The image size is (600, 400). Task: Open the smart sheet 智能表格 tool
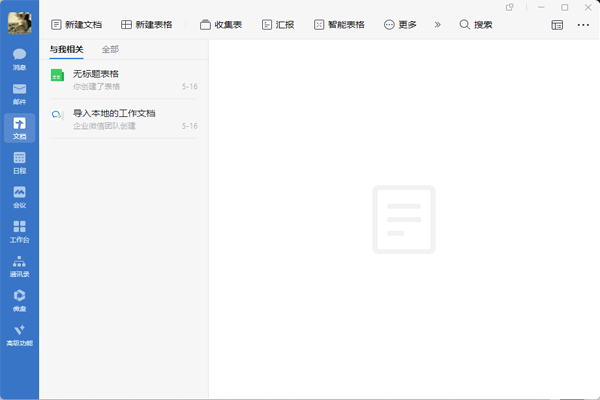pos(339,25)
